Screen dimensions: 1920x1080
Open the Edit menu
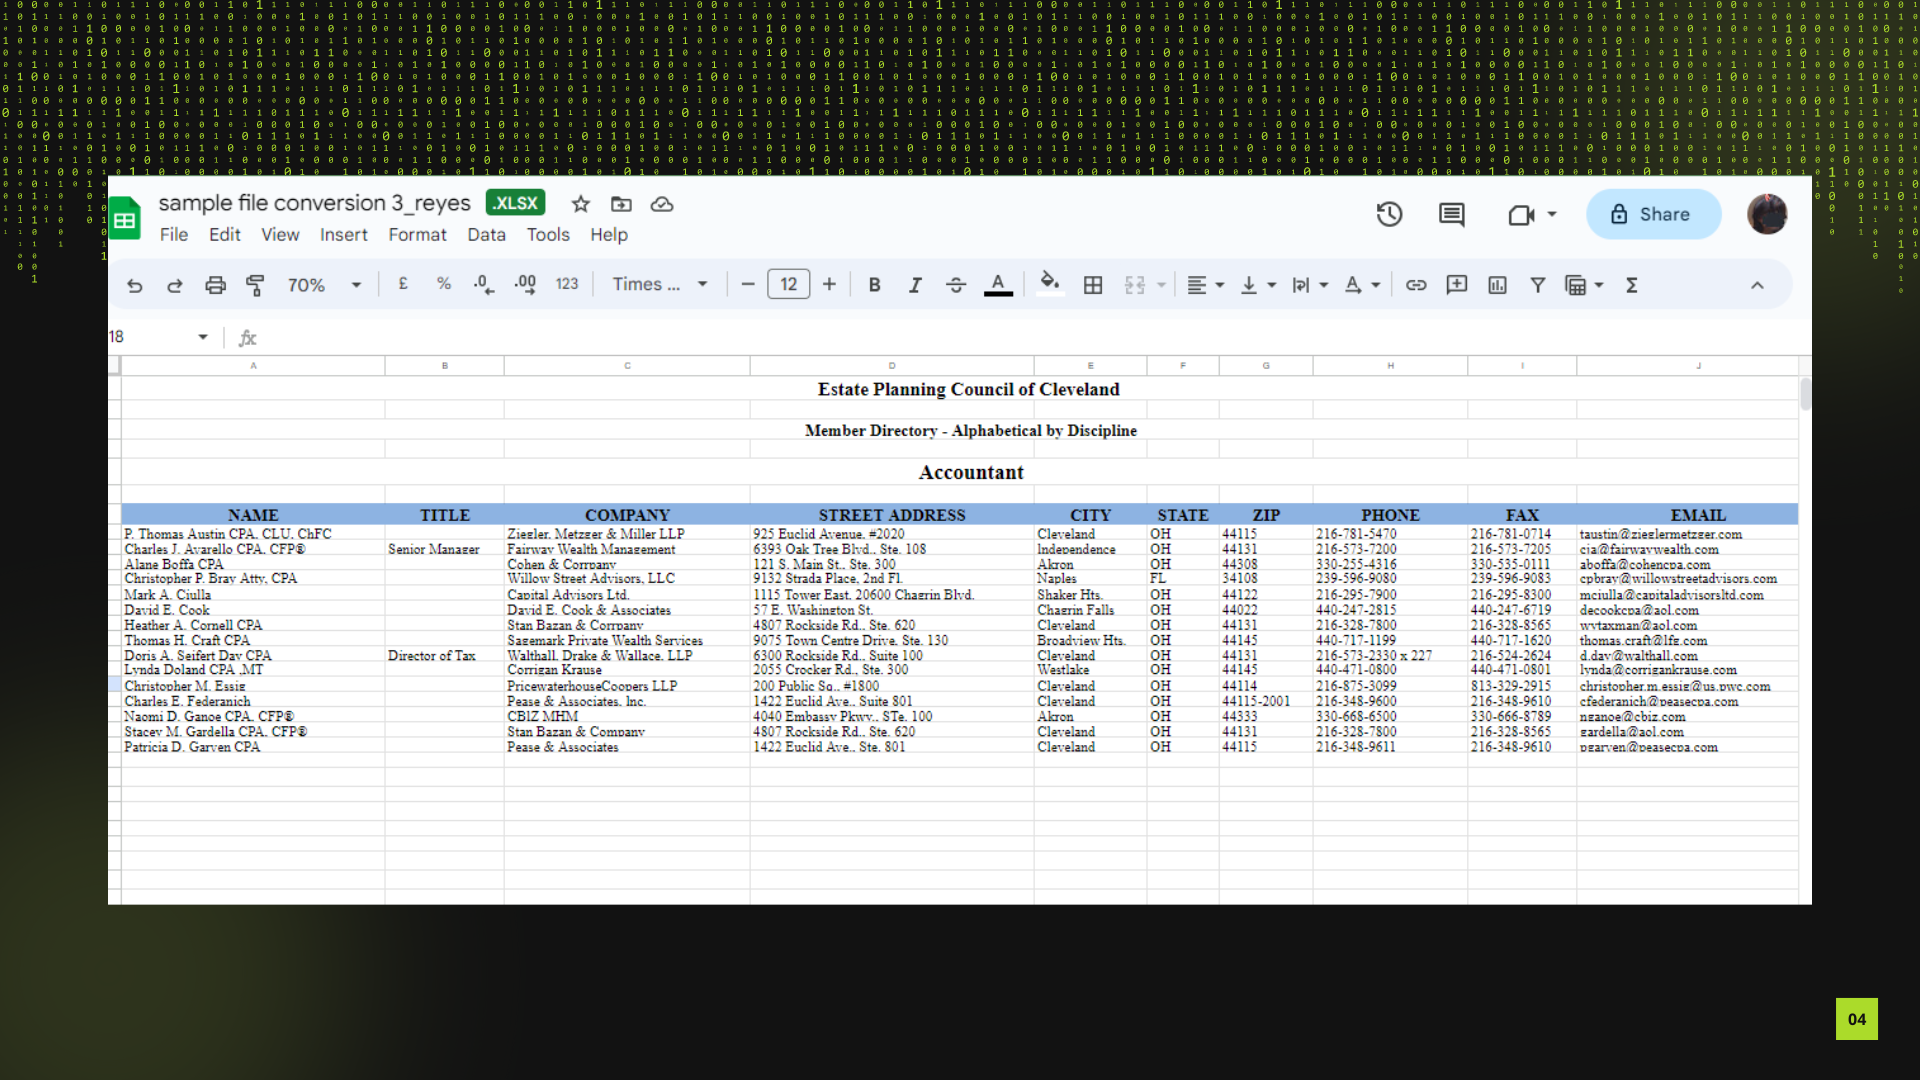[225, 235]
